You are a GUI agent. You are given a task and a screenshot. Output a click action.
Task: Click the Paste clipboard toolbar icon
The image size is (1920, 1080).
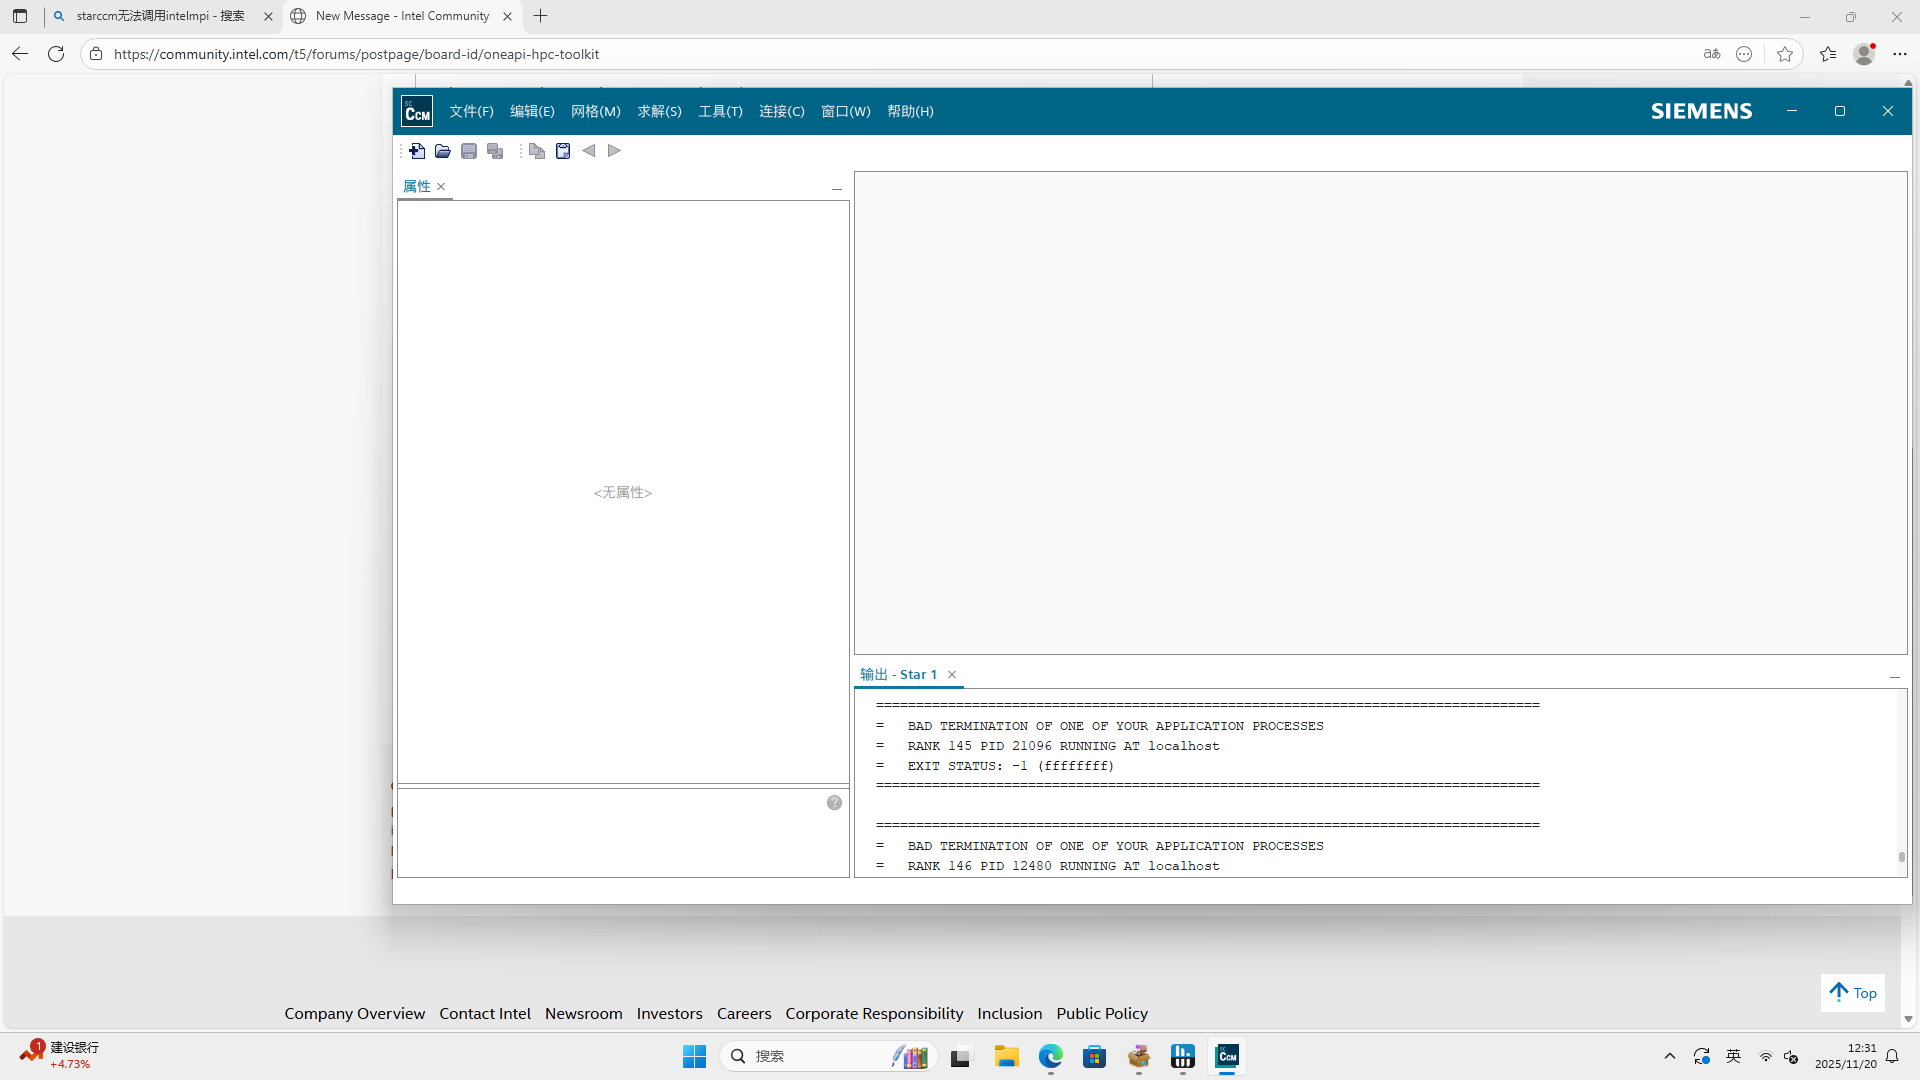[x=563, y=151]
